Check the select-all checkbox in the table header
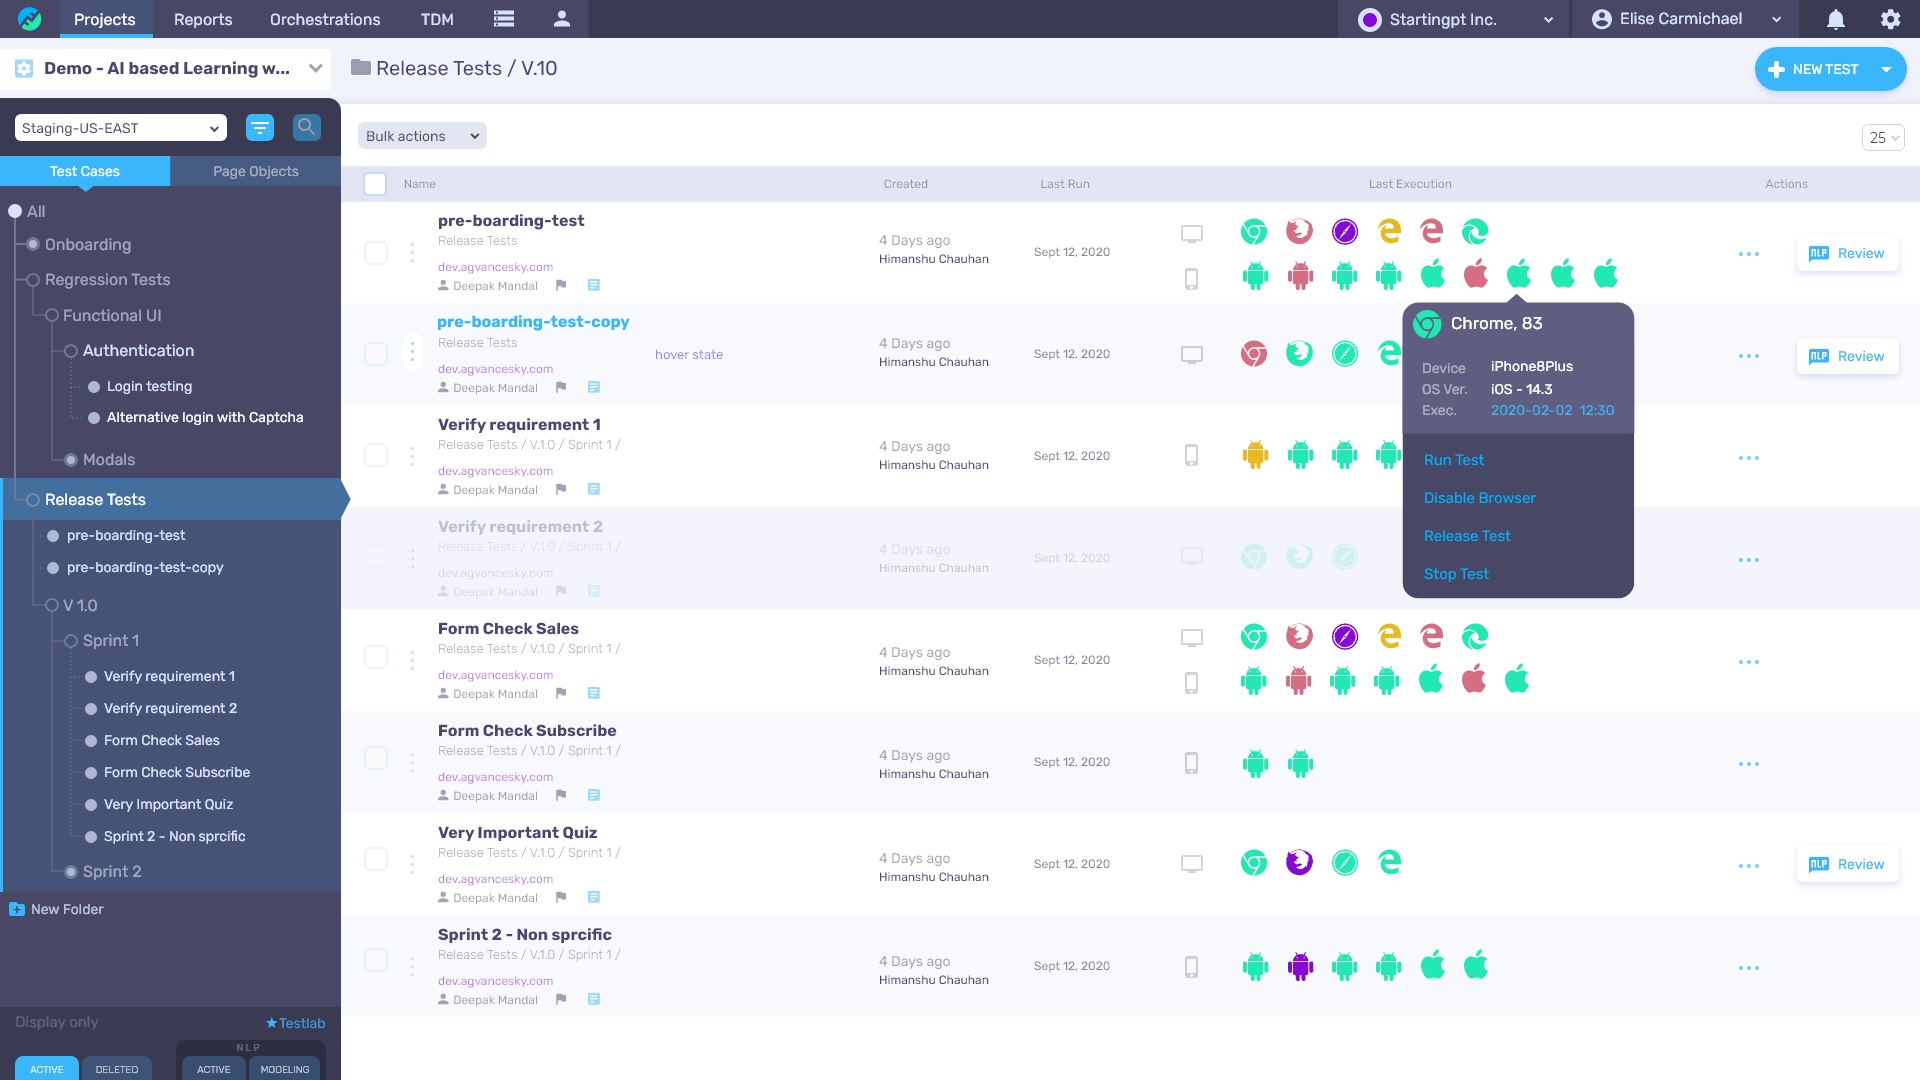Viewport: 1920px width, 1080px height. click(375, 183)
